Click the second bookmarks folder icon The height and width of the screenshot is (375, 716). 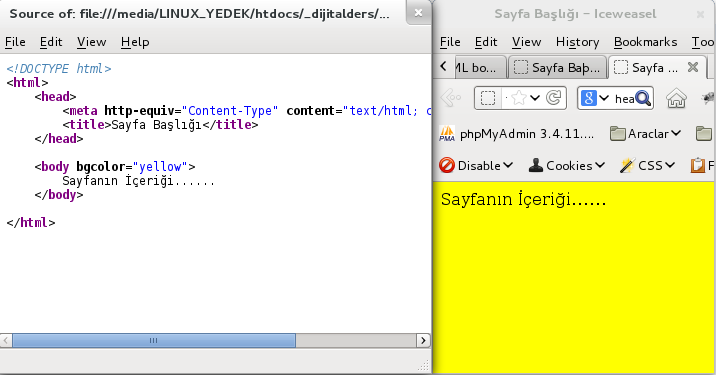703,134
